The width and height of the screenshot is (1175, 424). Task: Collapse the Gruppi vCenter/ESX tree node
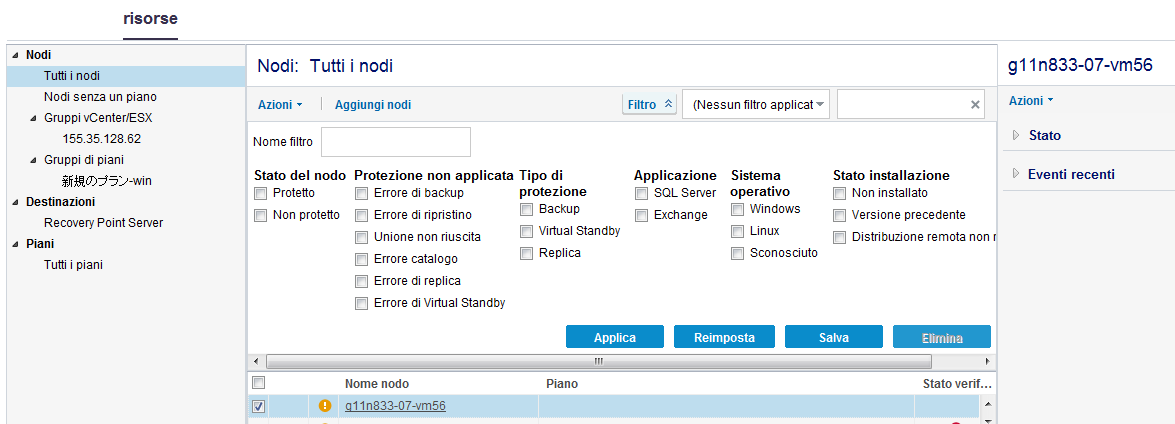click(x=33, y=117)
